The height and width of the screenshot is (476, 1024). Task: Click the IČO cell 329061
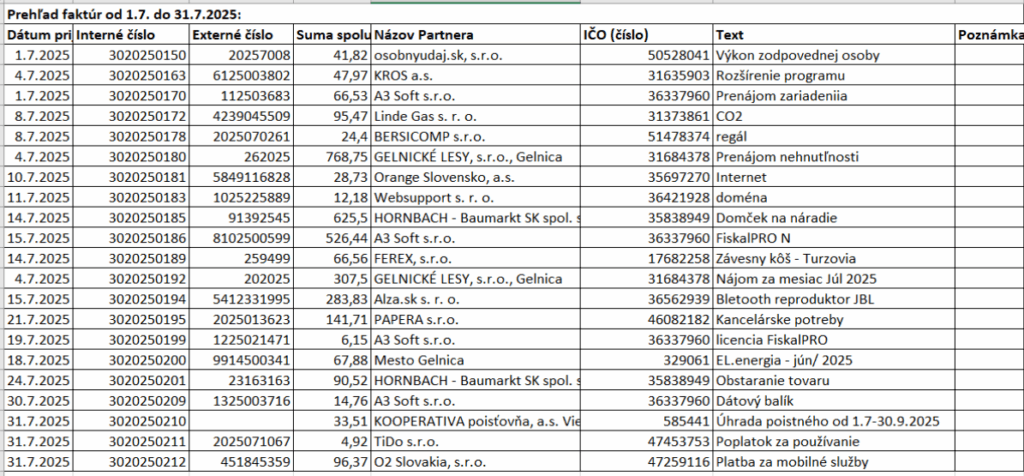(646, 360)
